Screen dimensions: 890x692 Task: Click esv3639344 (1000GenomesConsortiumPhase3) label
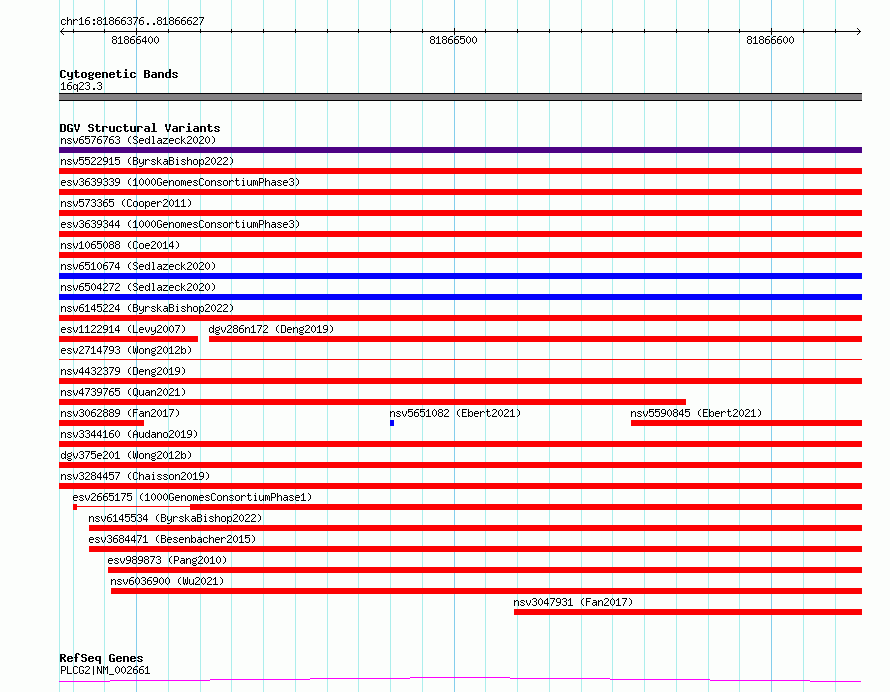[180, 224]
